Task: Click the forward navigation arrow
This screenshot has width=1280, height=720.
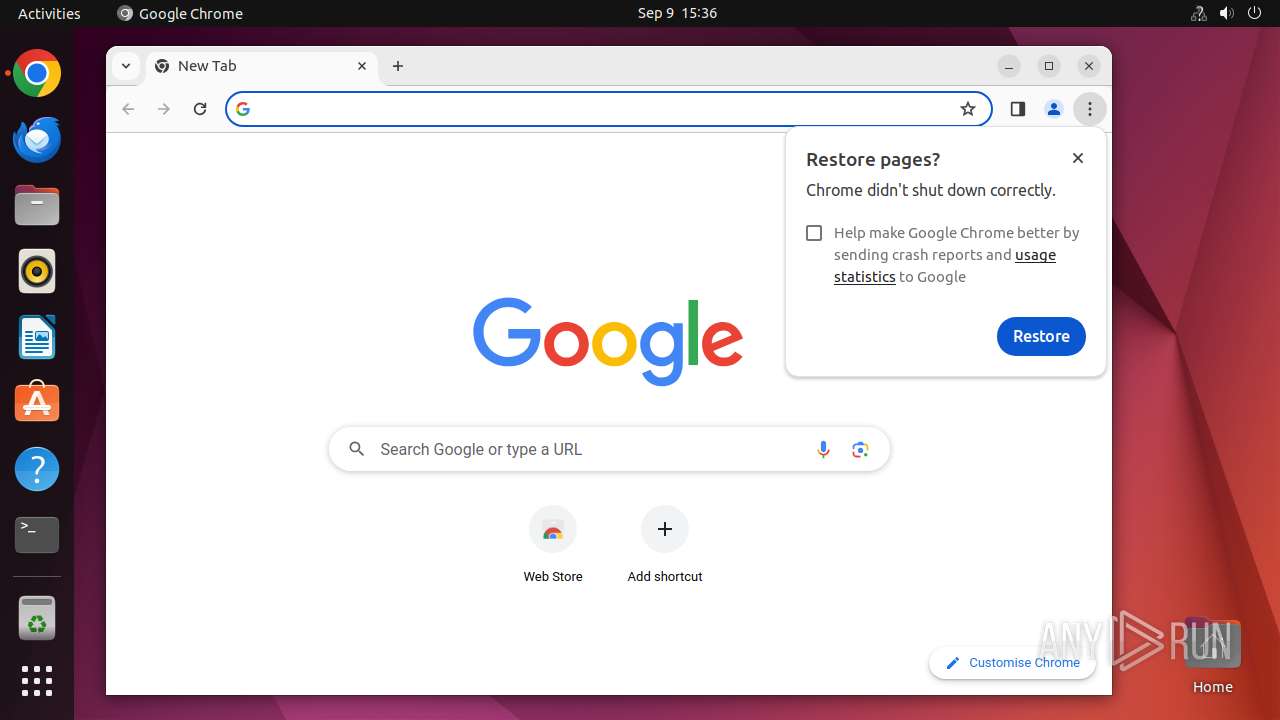Action: pos(164,109)
